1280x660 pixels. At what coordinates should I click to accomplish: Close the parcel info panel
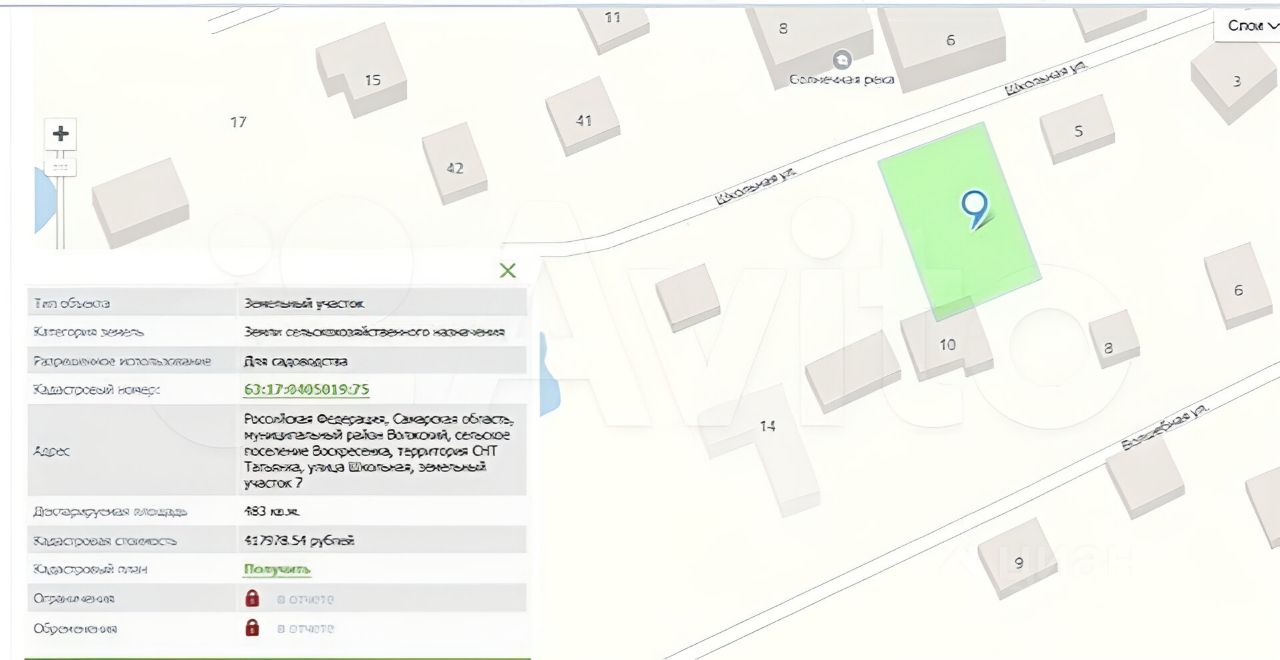pos(508,270)
